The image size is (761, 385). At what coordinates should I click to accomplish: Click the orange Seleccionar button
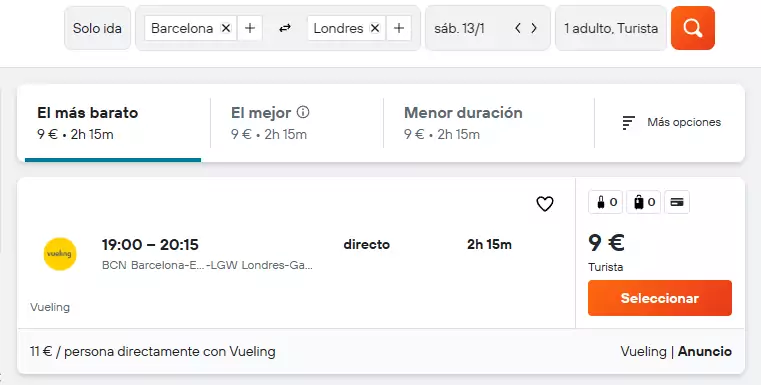[x=660, y=298]
